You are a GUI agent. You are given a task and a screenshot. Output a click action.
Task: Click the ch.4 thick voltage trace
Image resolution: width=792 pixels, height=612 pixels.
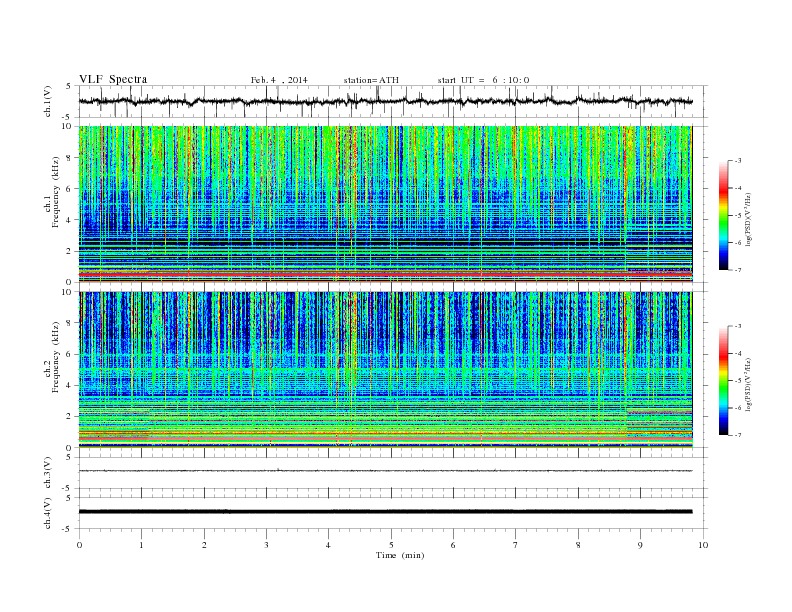tap(385, 512)
